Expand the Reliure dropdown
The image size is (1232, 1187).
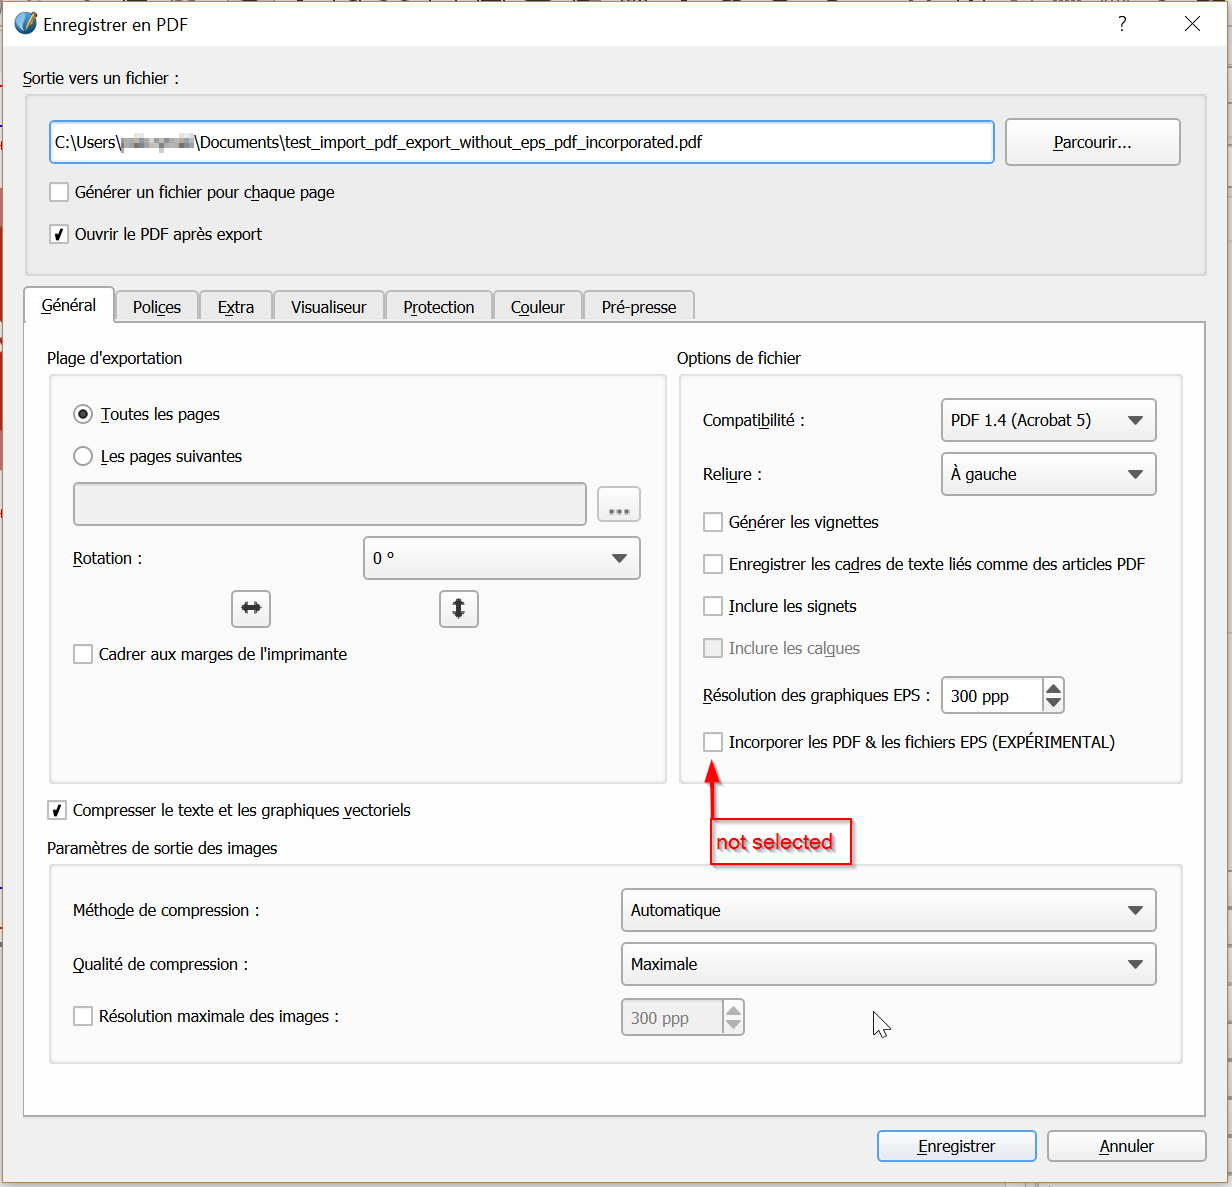pos(1048,474)
